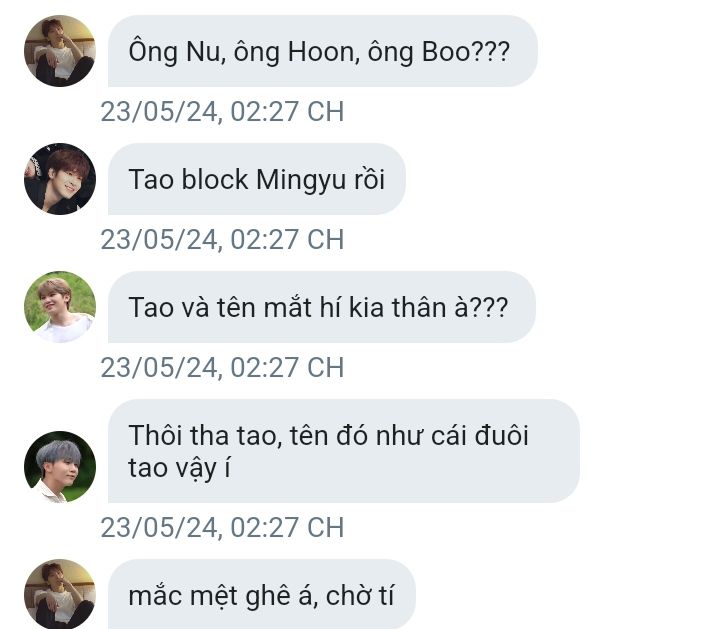Select the "Ông Nu, ông Hoon, ông Boo???" bubble
Image resolution: width=720 pixels, height=629 pixels.
pyautogui.click(x=323, y=51)
